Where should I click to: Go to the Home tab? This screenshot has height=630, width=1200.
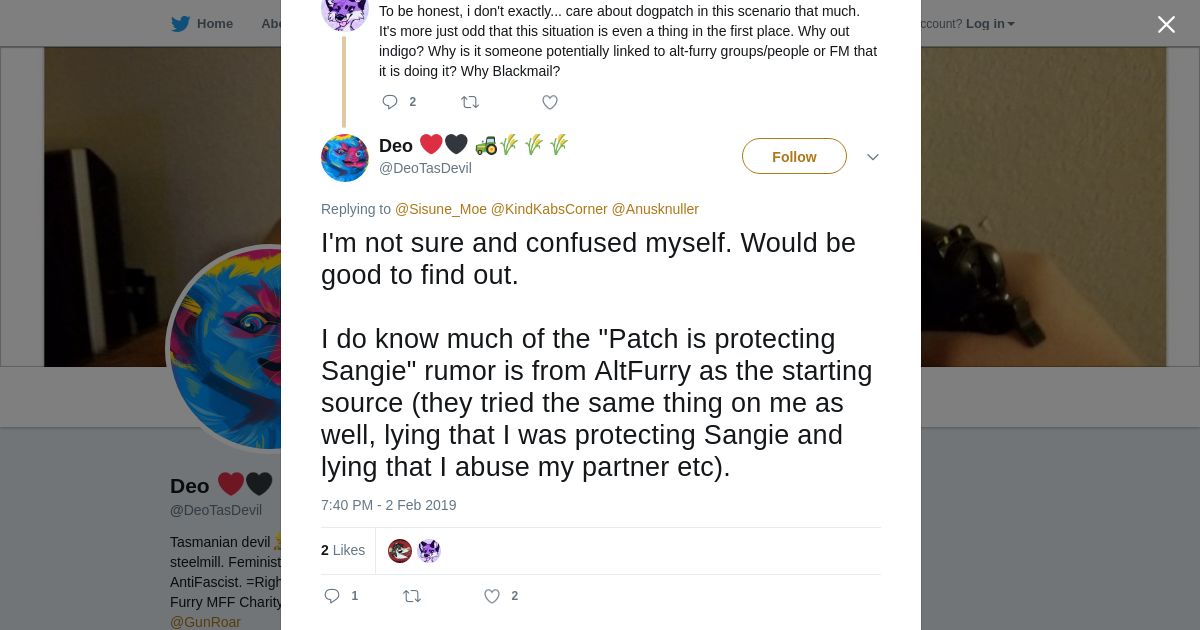click(x=214, y=24)
